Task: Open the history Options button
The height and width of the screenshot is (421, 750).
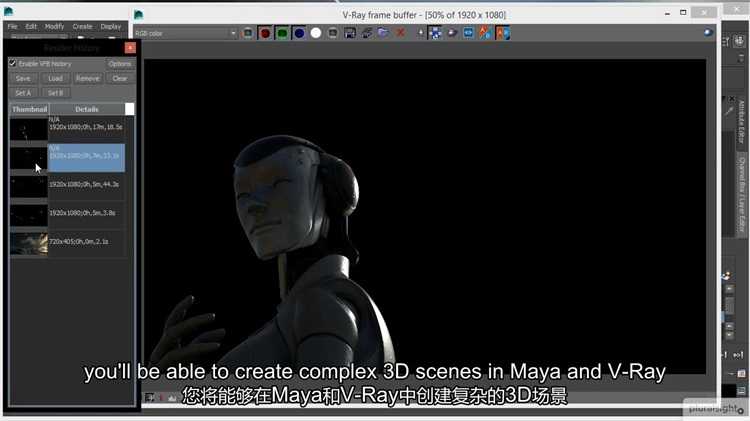Action: tap(120, 64)
